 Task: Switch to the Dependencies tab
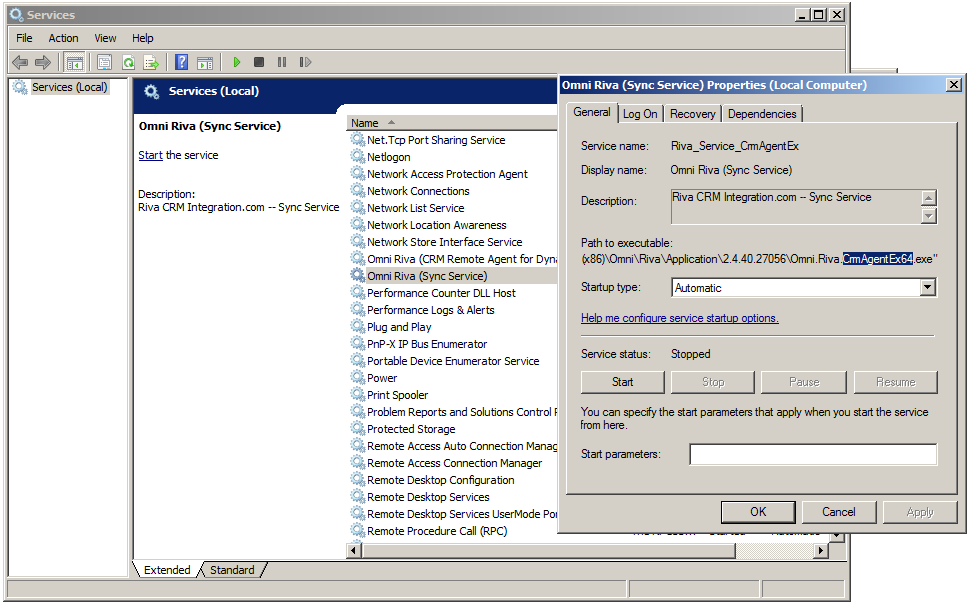pos(762,114)
